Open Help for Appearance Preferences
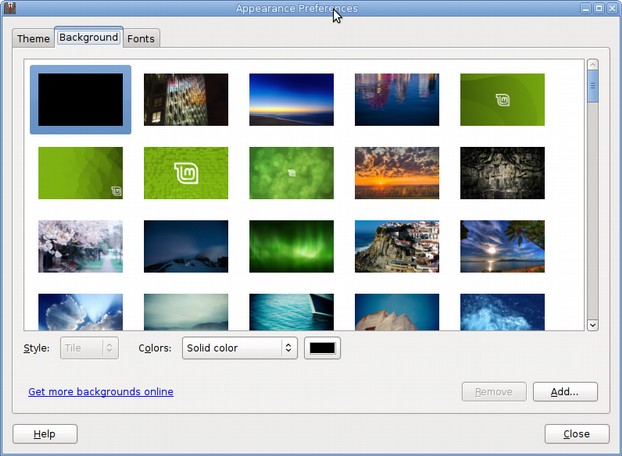The height and width of the screenshot is (456, 622). pyautogui.click(x=45, y=434)
